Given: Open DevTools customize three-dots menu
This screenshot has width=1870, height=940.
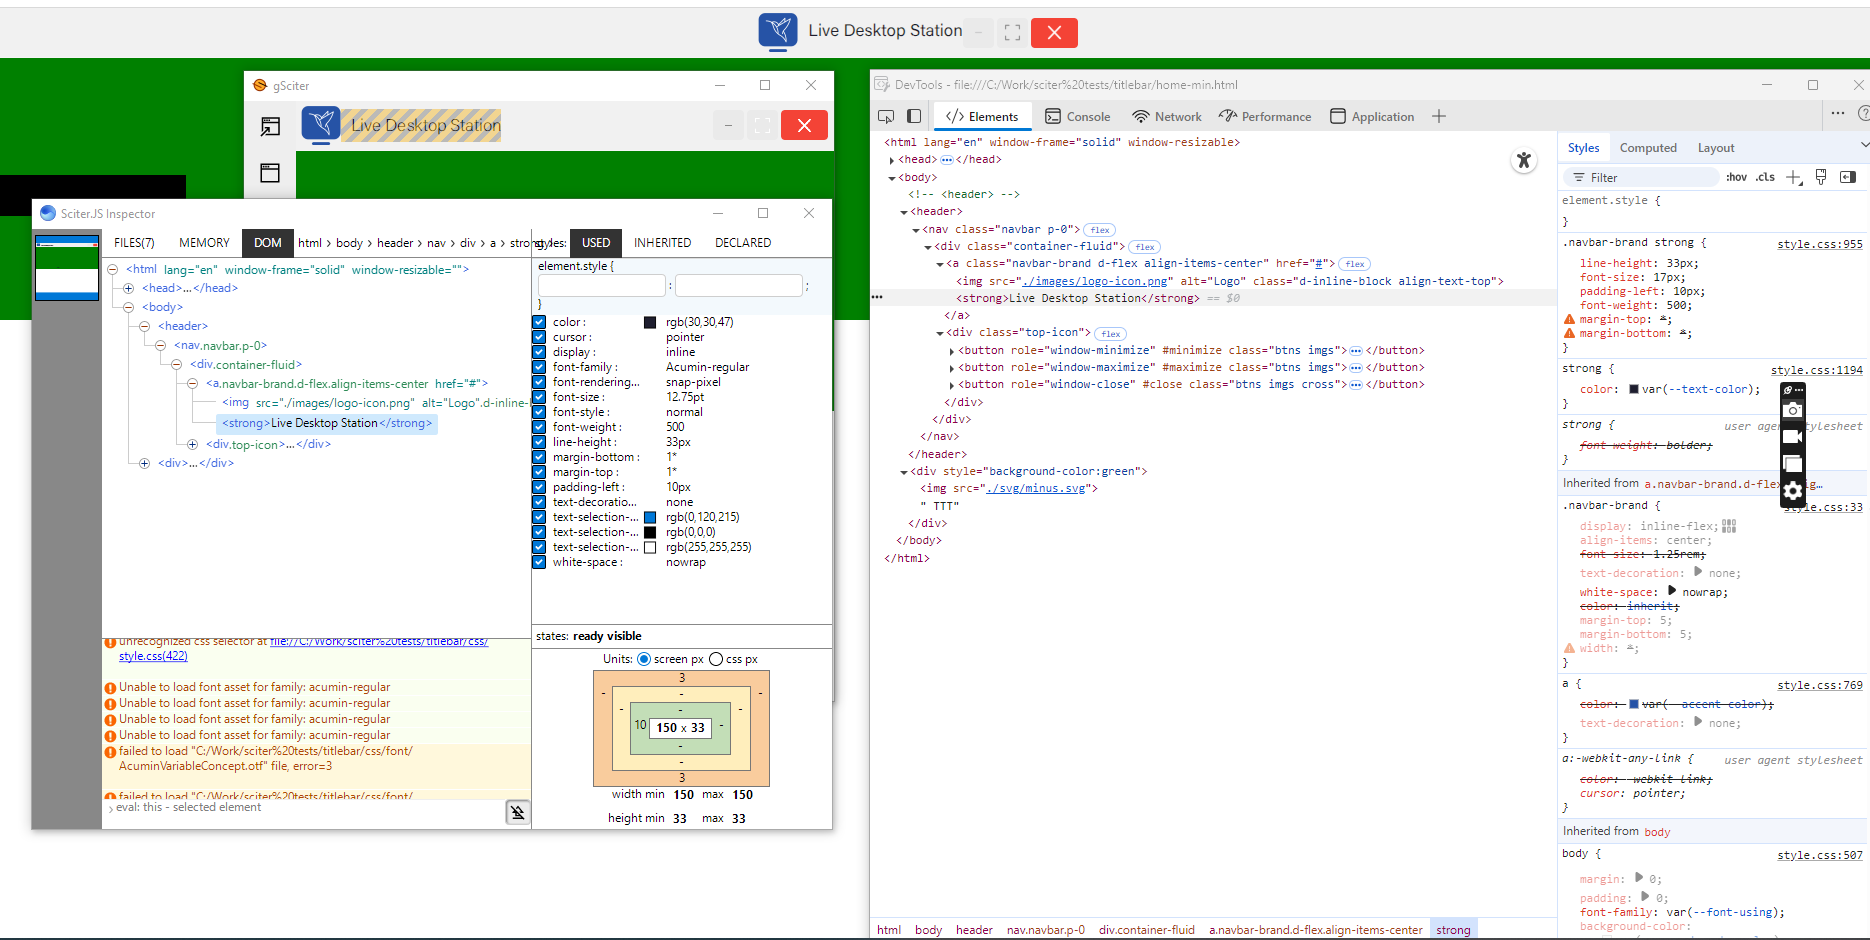Looking at the screenshot, I should tap(1838, 113).
